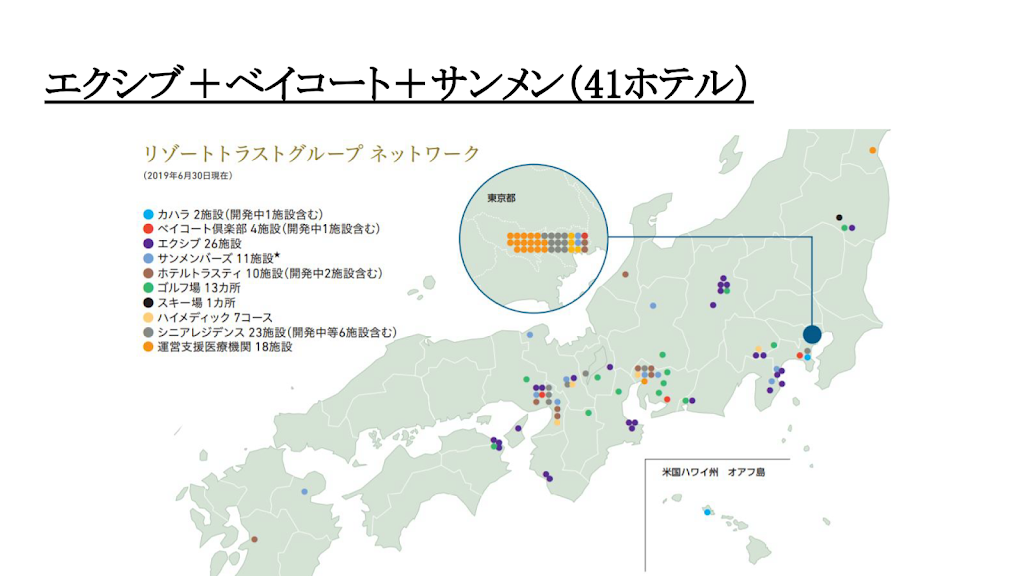Select the サンメンバーズ legend color dot
The height and width of the screenshot is (576, 1024).
pyautogui.click(x=148, y=259)
